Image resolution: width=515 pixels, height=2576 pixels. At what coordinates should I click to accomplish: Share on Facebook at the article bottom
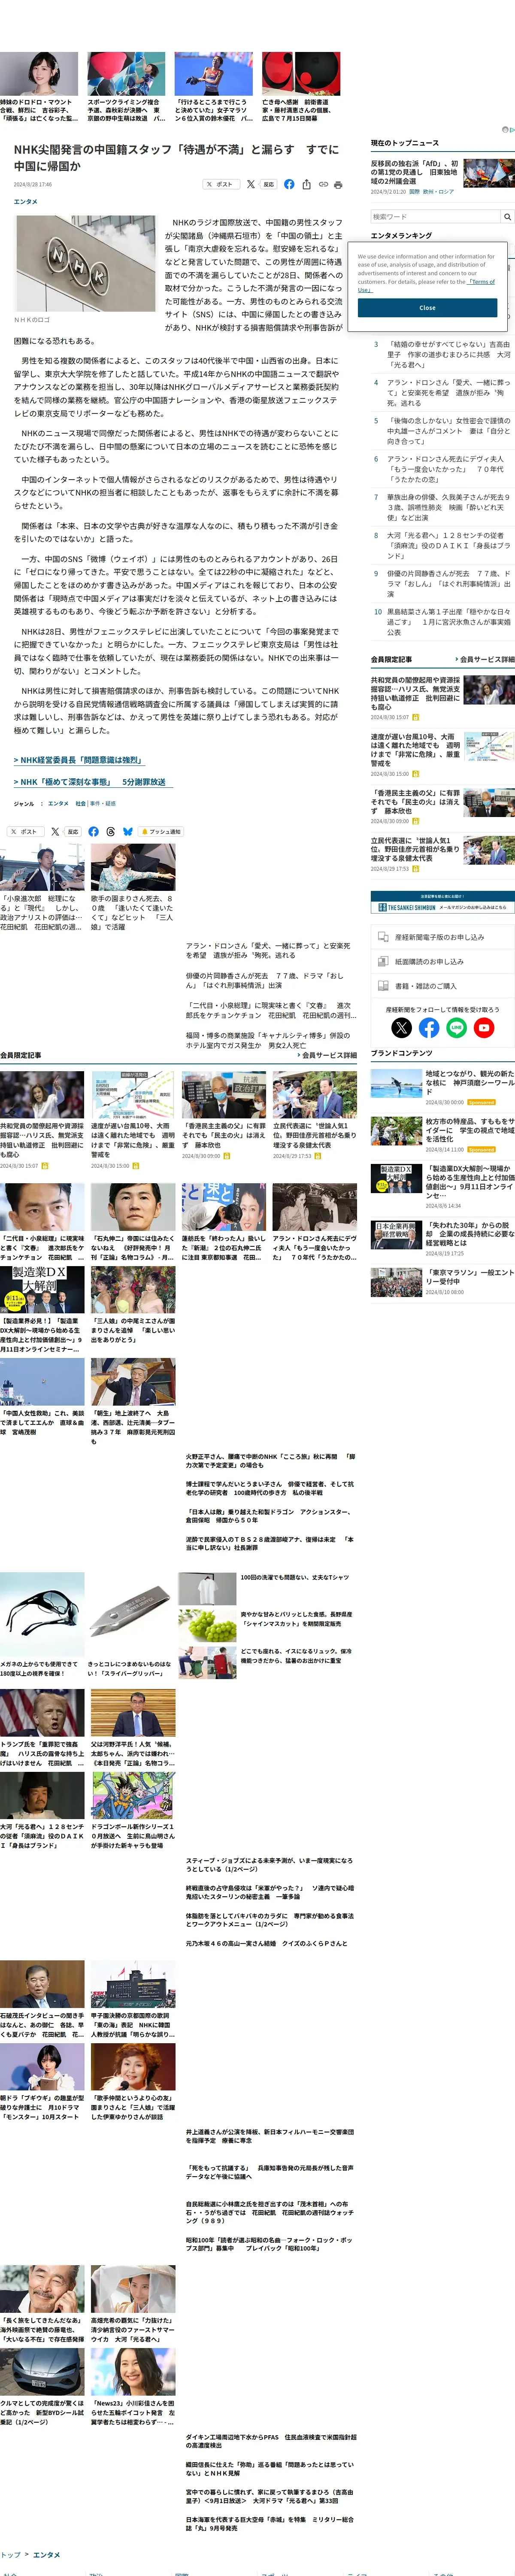(93, 831)
